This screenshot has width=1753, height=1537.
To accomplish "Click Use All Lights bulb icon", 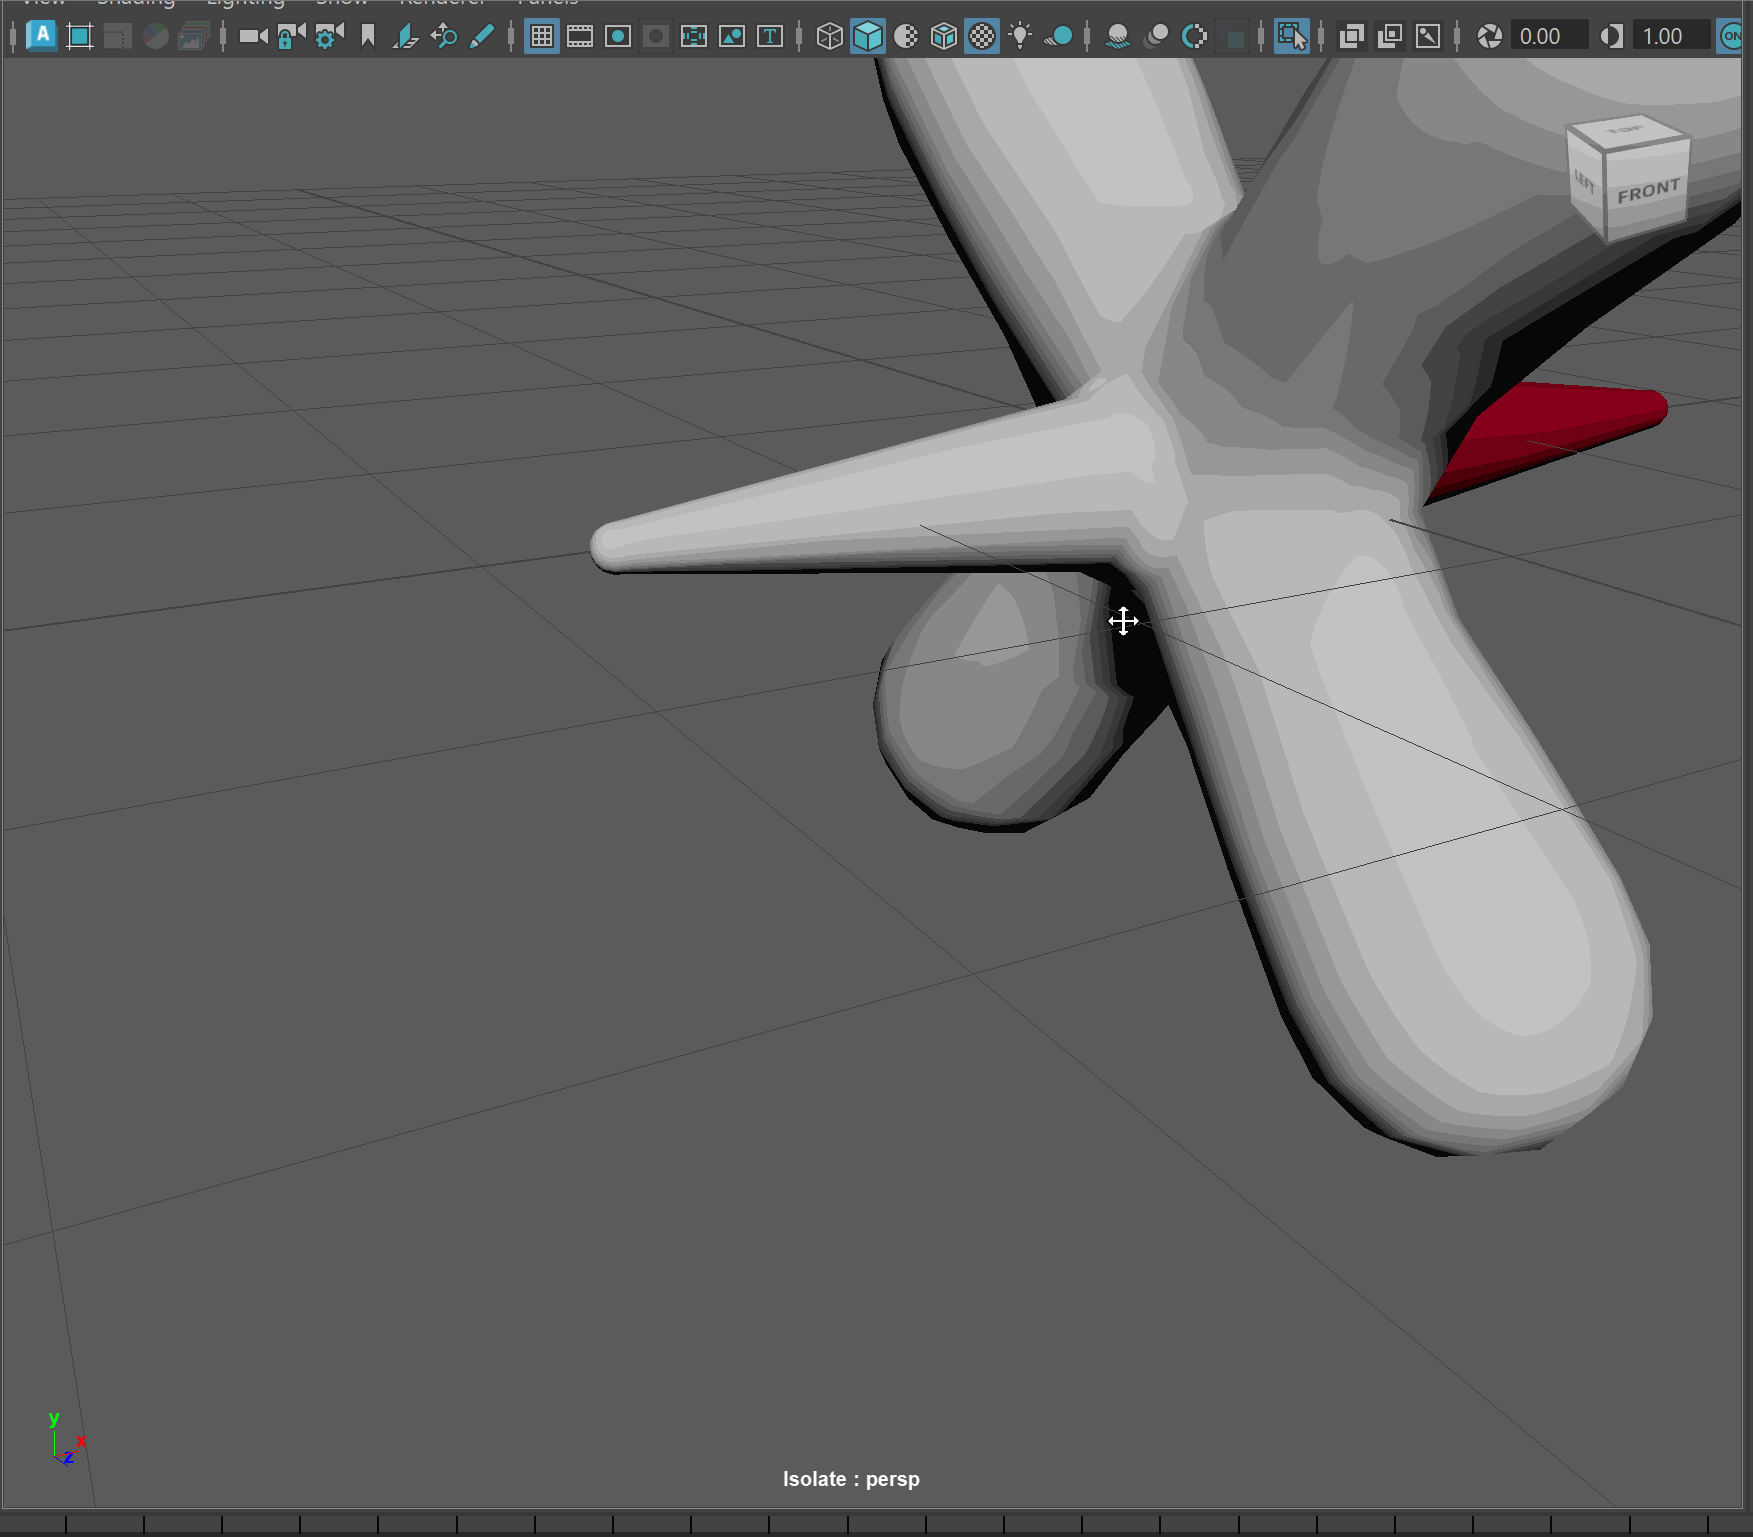I will coord(1020,36).
